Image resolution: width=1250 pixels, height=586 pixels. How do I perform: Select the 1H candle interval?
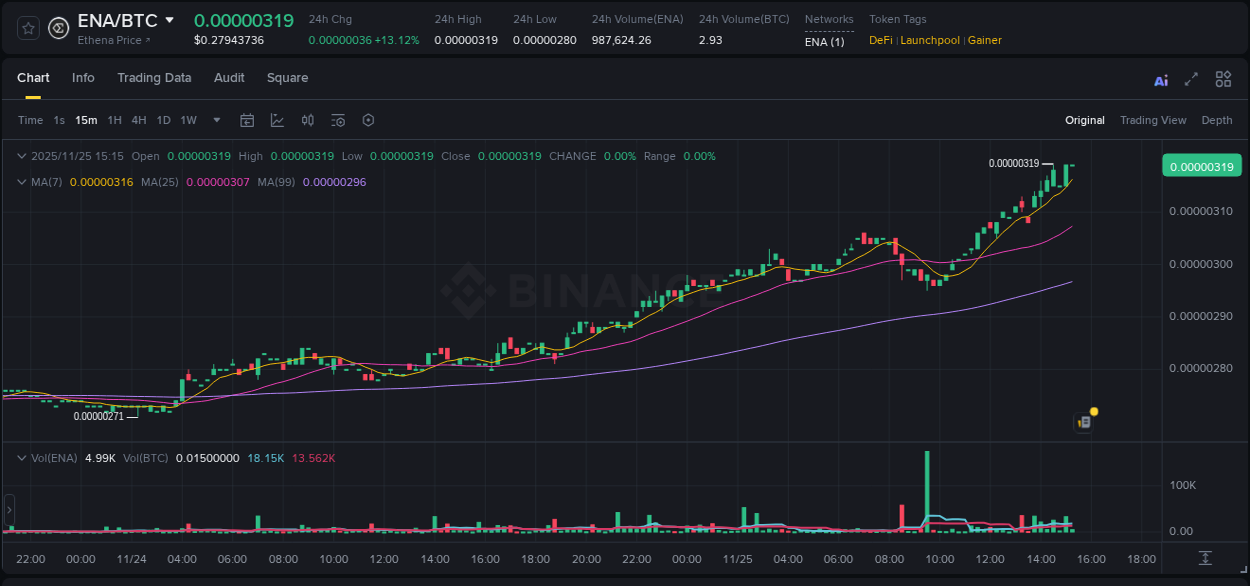pyautogui.click(x=114, y=120)
